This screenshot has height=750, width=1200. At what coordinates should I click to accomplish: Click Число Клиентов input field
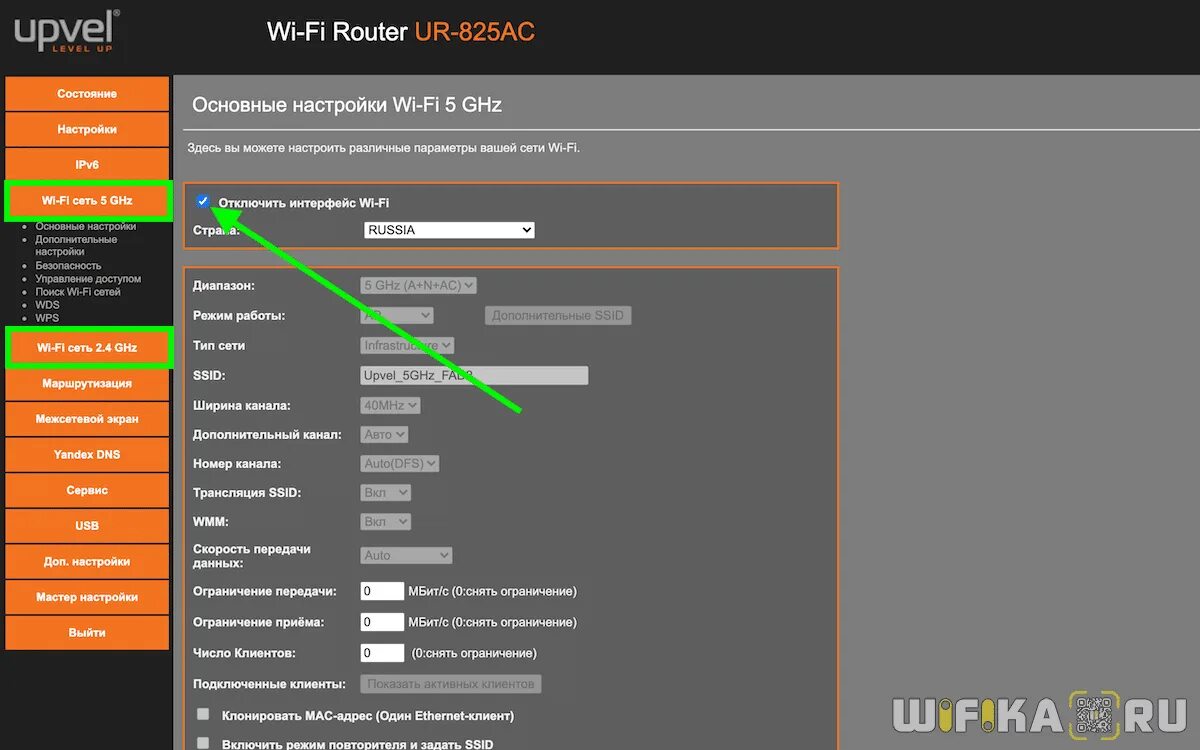[382, 653]
